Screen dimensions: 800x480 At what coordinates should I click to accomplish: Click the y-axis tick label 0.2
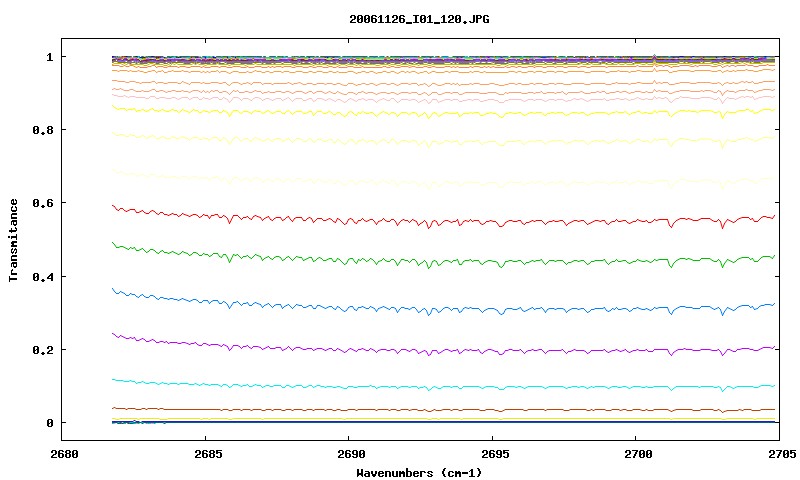[x=43, y=349]
